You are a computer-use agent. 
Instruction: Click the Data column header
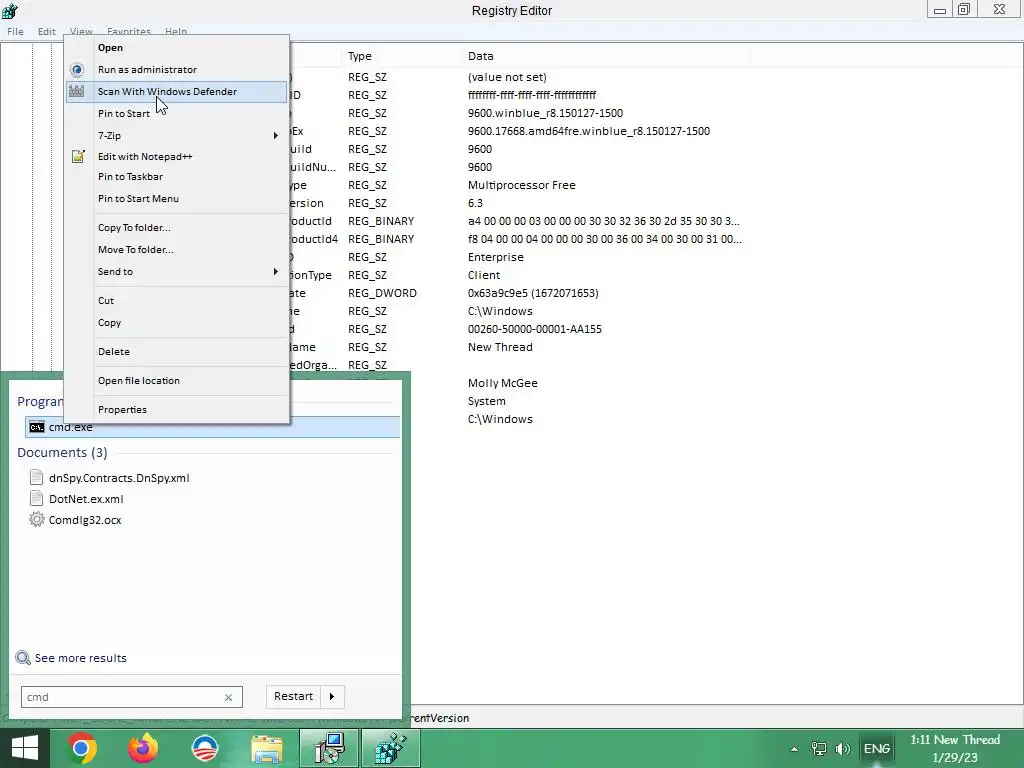[480, 56]
